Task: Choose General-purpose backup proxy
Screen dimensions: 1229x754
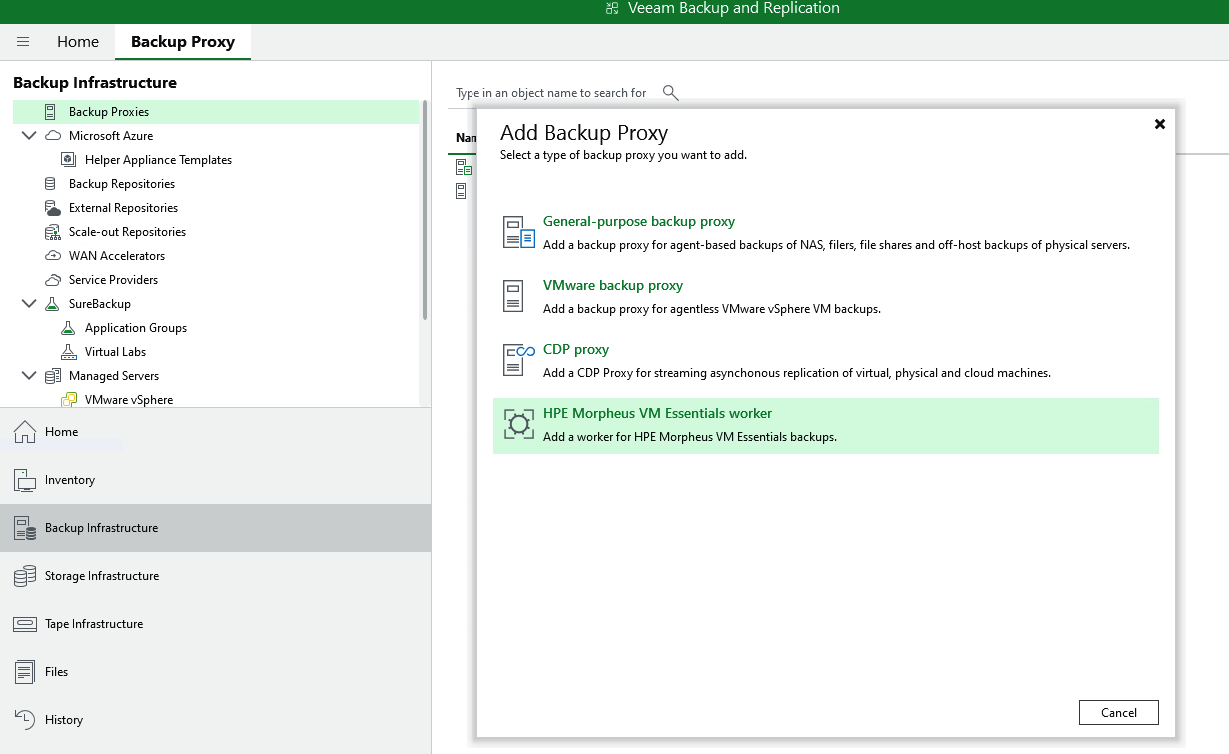Action: click(826, 233)
